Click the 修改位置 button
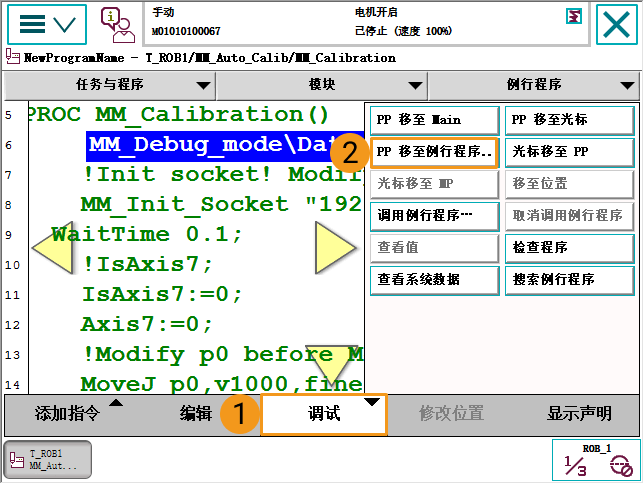 point(451,414)
